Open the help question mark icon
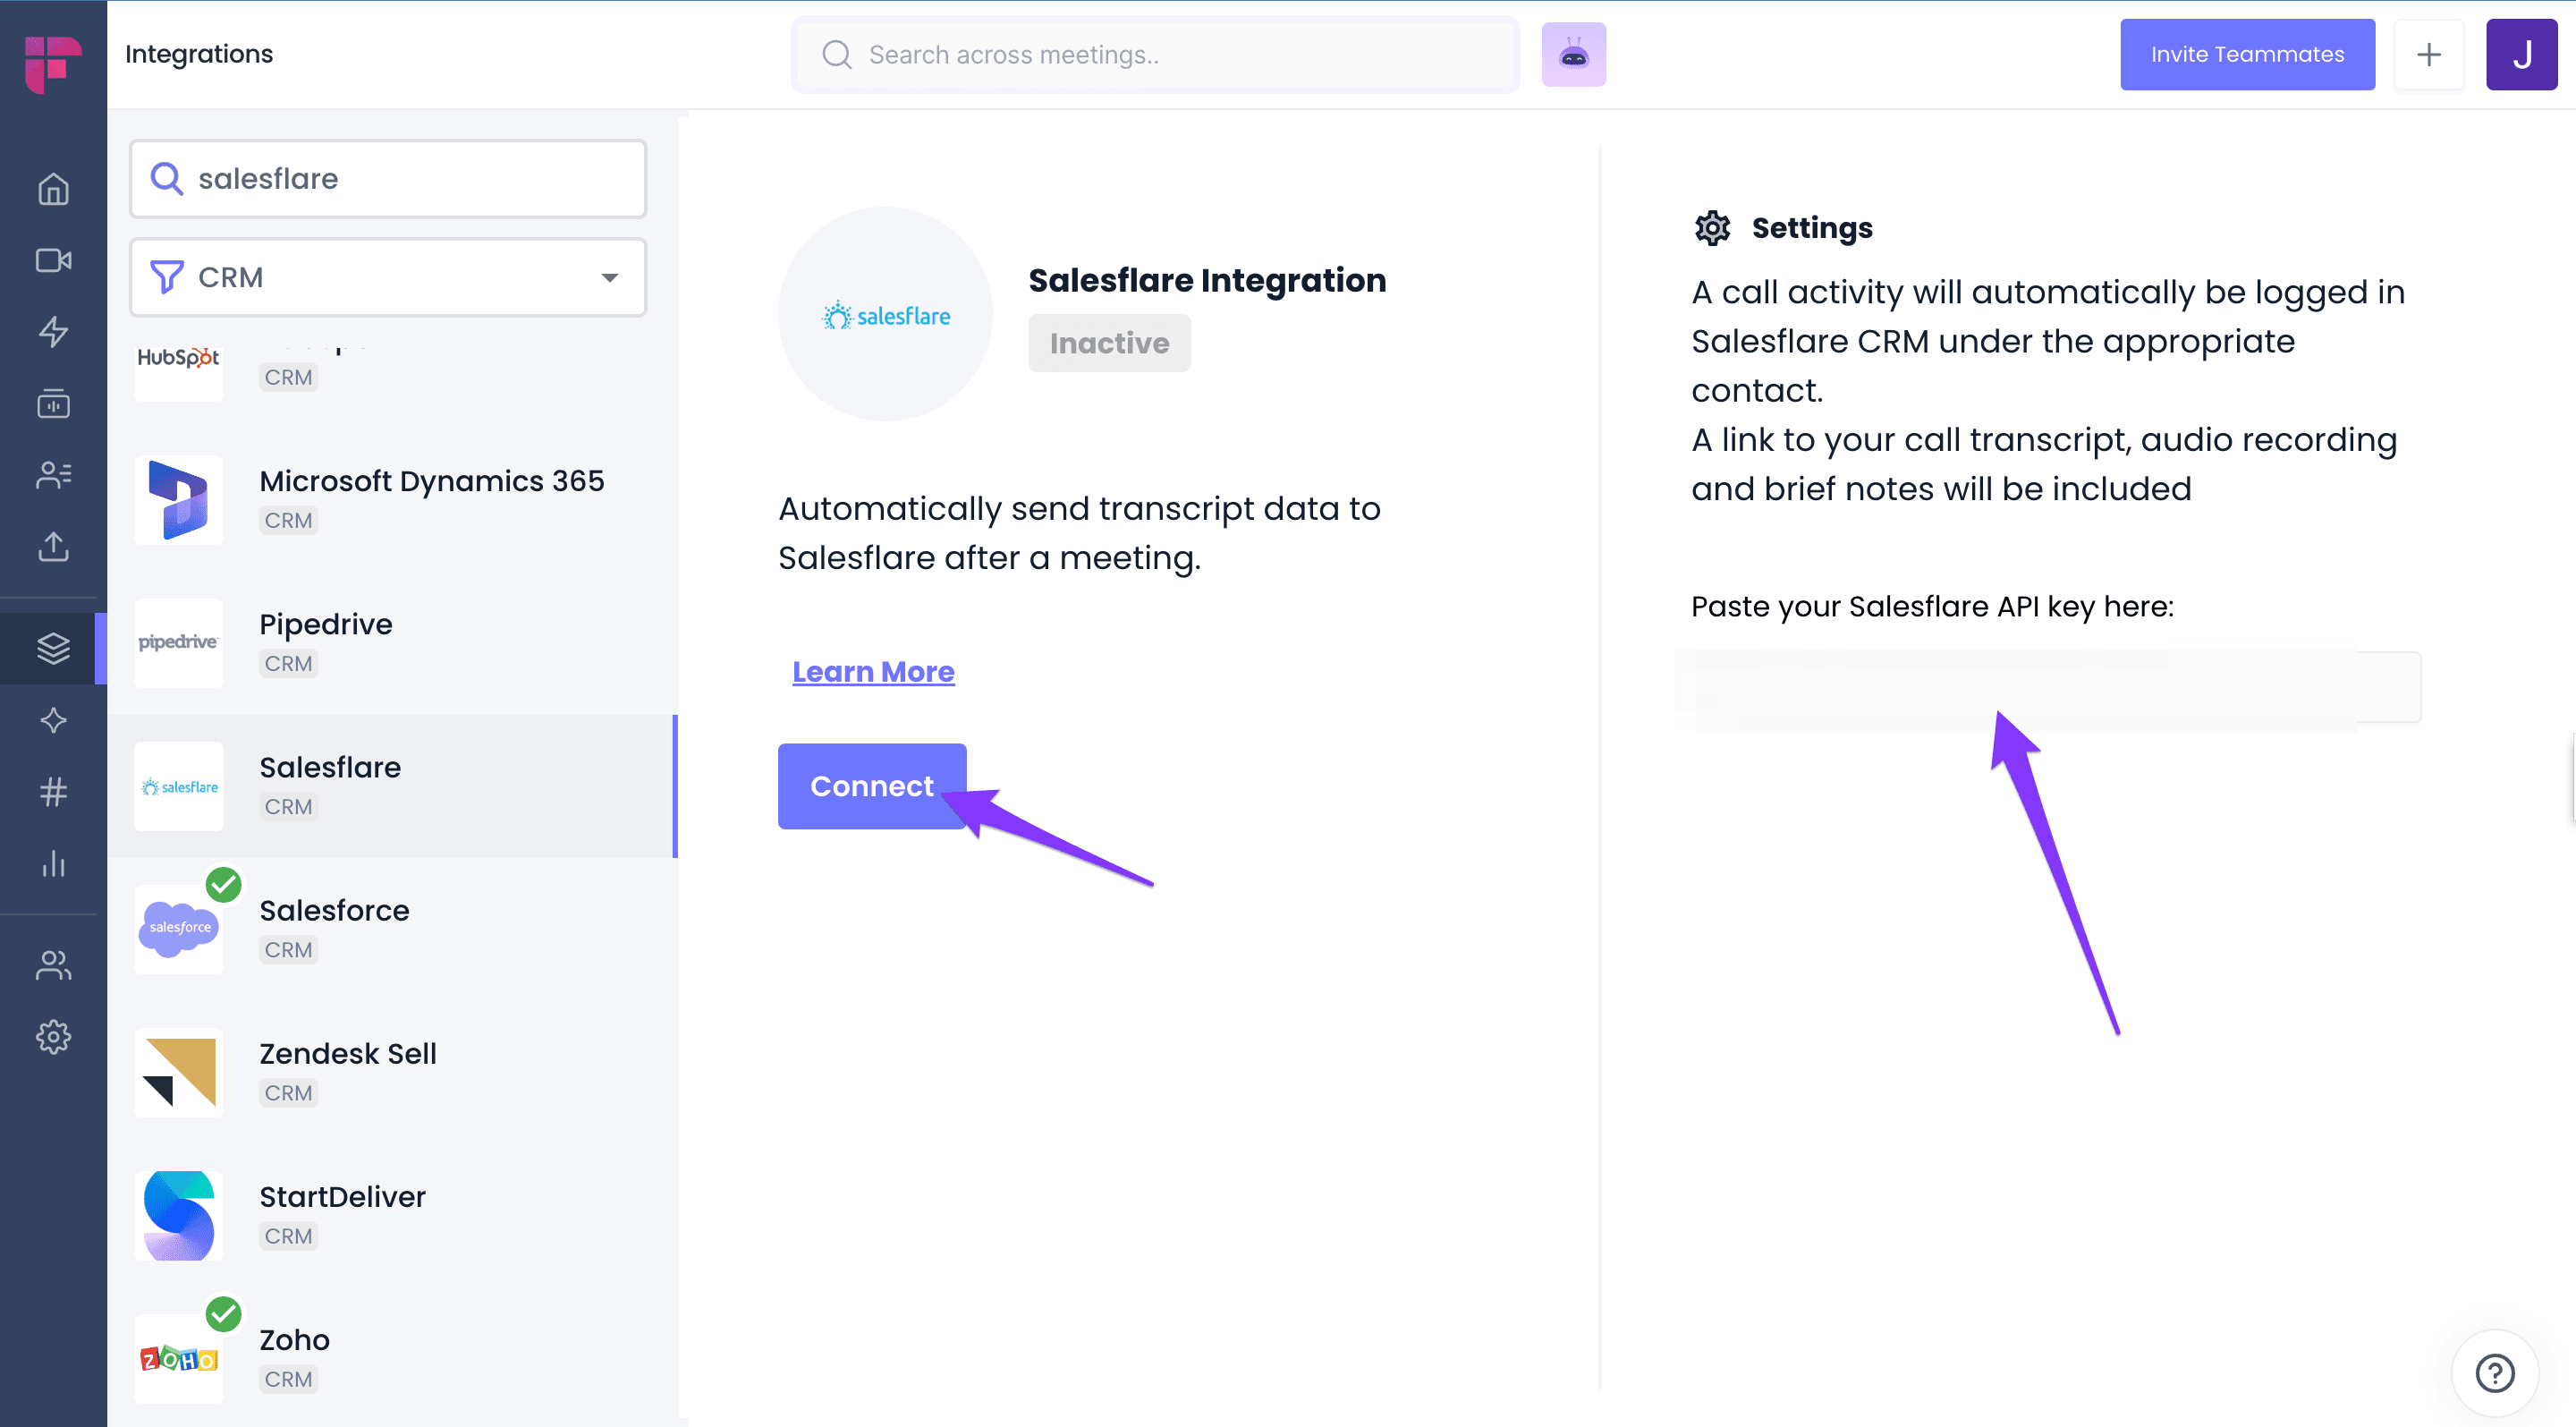2576x1427 pixels. click(x=2494, y=1373)
